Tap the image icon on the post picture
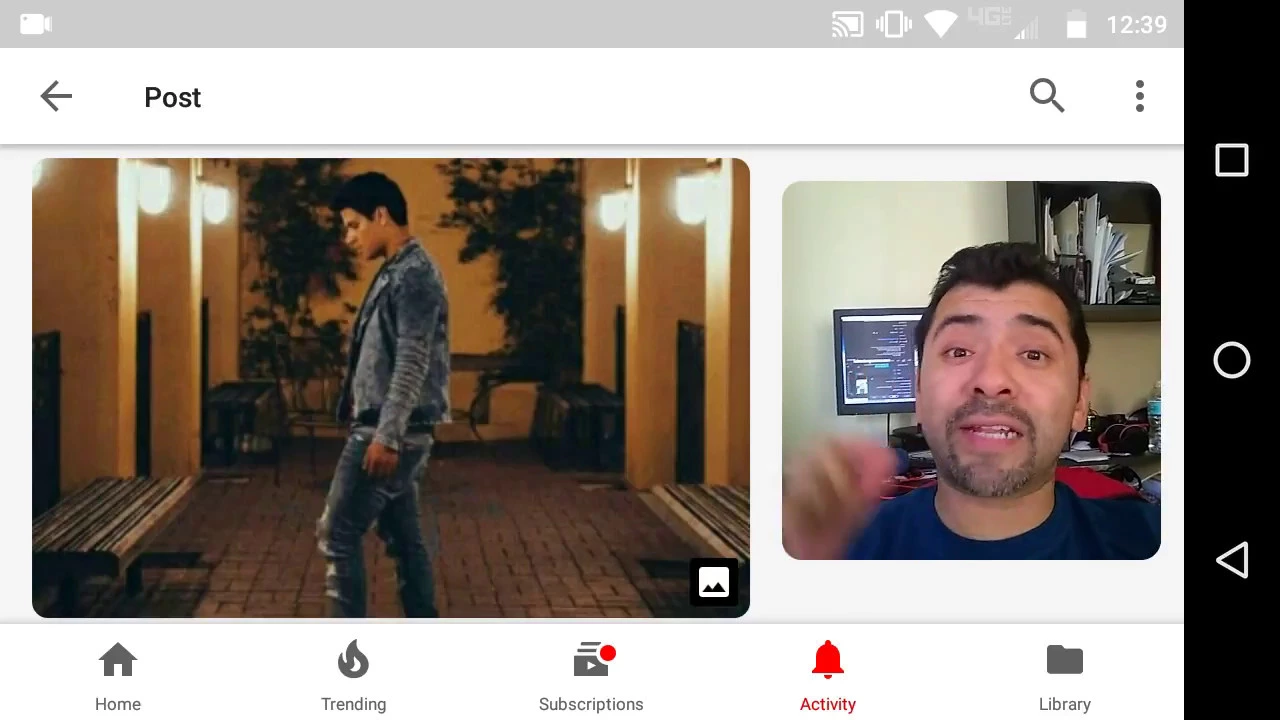The image size is (1280, 720). click(714, 582)
